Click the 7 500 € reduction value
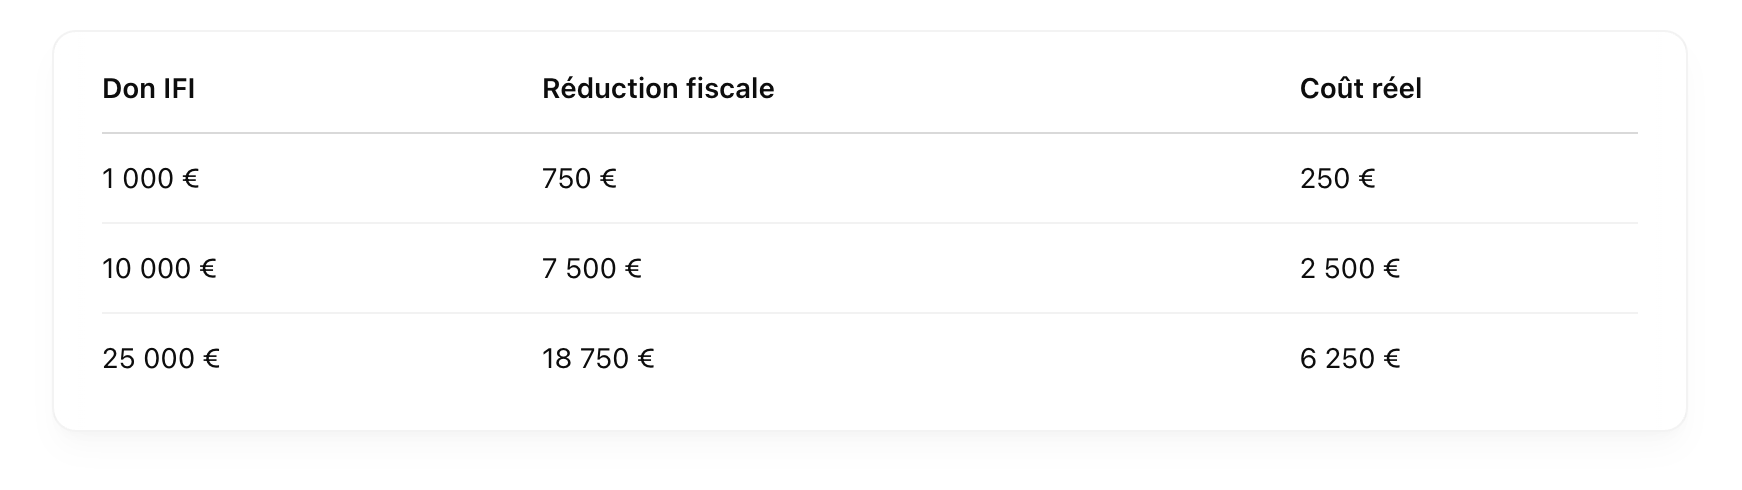This screenshot has height=490, width=1742. (x=592, y=269)
